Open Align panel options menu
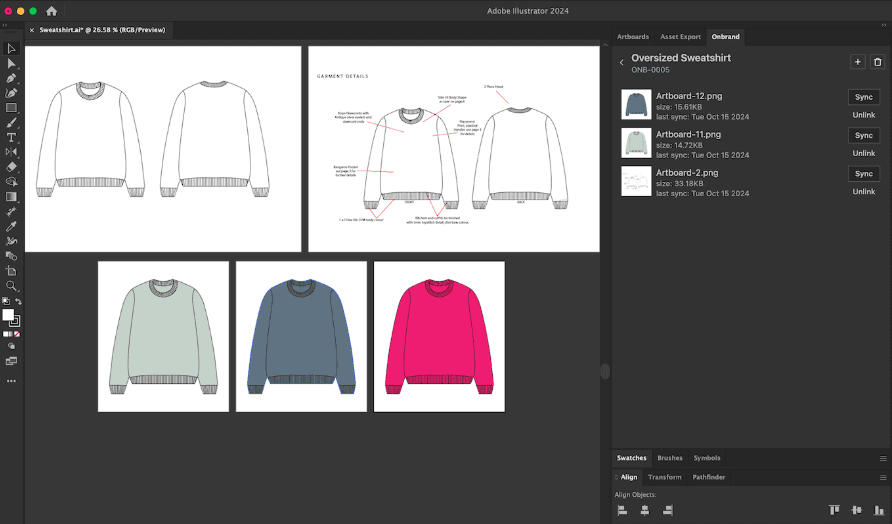 (x=883, y=478)
